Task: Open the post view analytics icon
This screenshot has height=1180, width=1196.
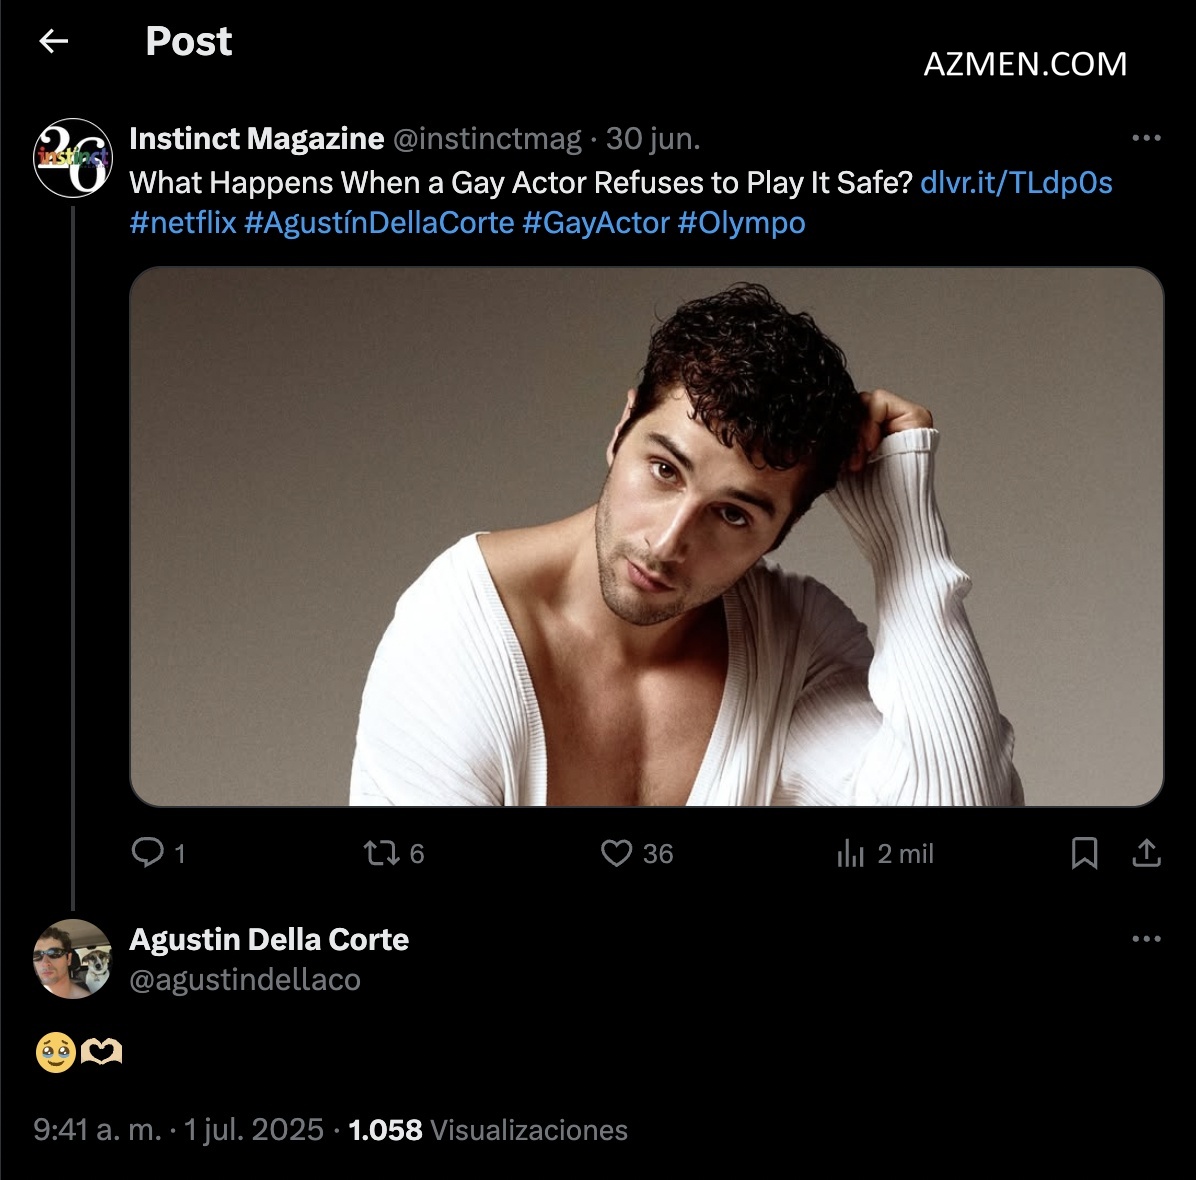Action: [850, 853]
